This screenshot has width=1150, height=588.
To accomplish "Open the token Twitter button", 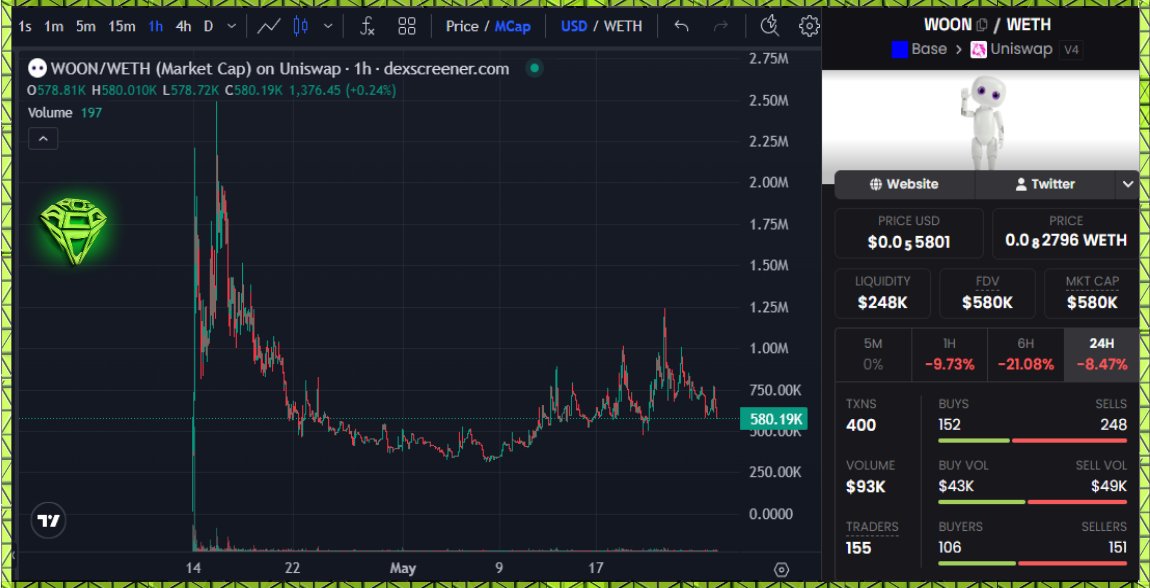I will 1045,185.
